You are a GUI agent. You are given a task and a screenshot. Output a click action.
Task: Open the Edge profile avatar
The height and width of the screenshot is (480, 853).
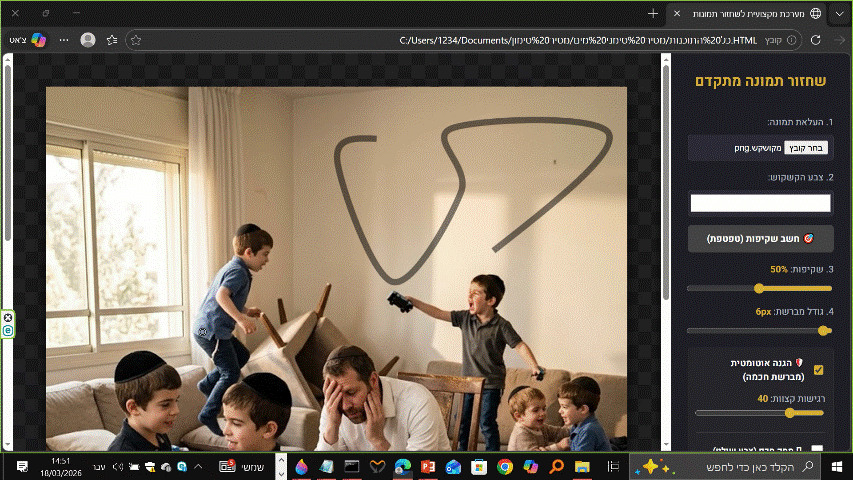88,40
